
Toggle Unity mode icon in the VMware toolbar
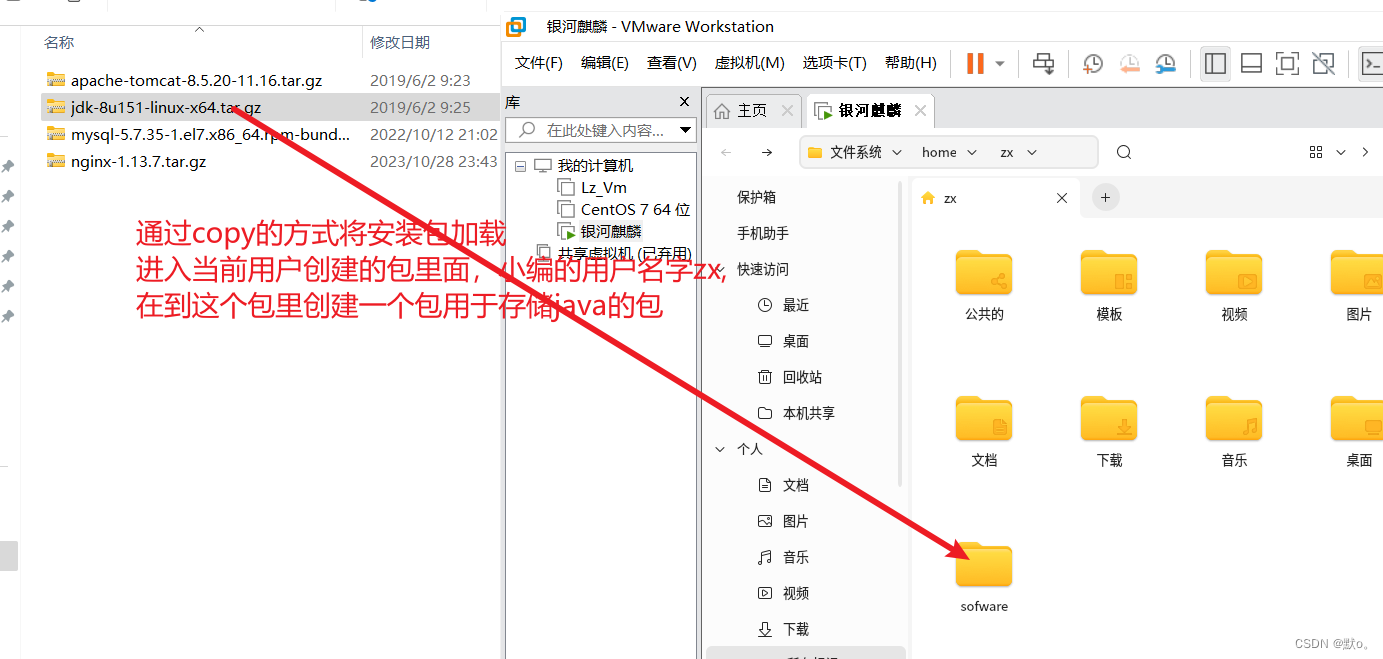(x=1323, y=64)
